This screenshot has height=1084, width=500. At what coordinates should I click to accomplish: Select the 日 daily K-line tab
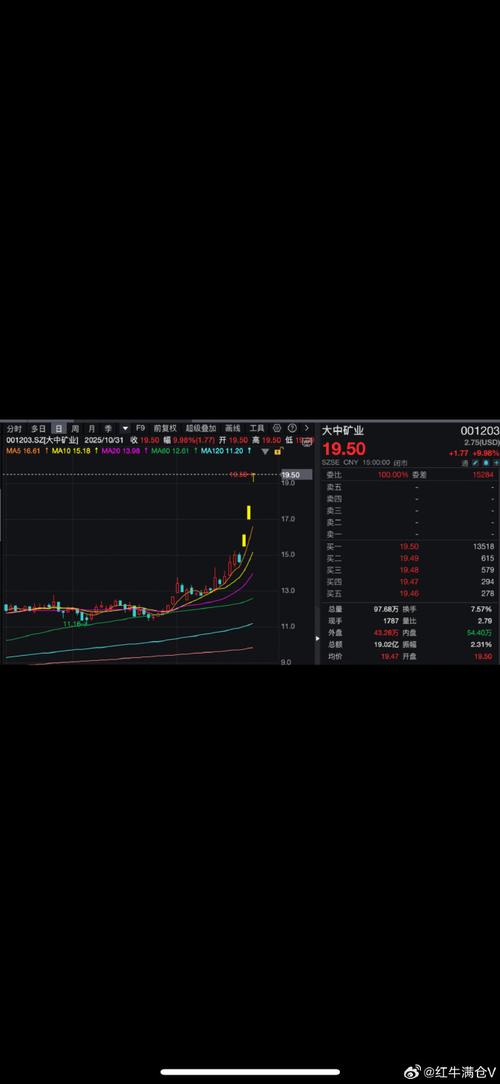[x=59, y=429]
